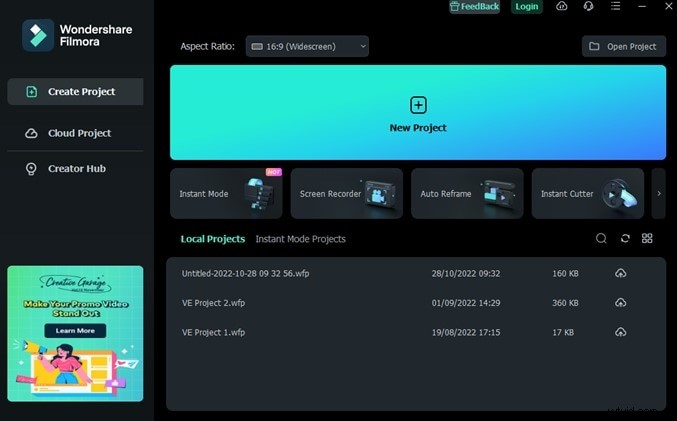Open the hamburger menu in title bar
The height and width of the screenshot is (421, 677).
tap(614, 7)
